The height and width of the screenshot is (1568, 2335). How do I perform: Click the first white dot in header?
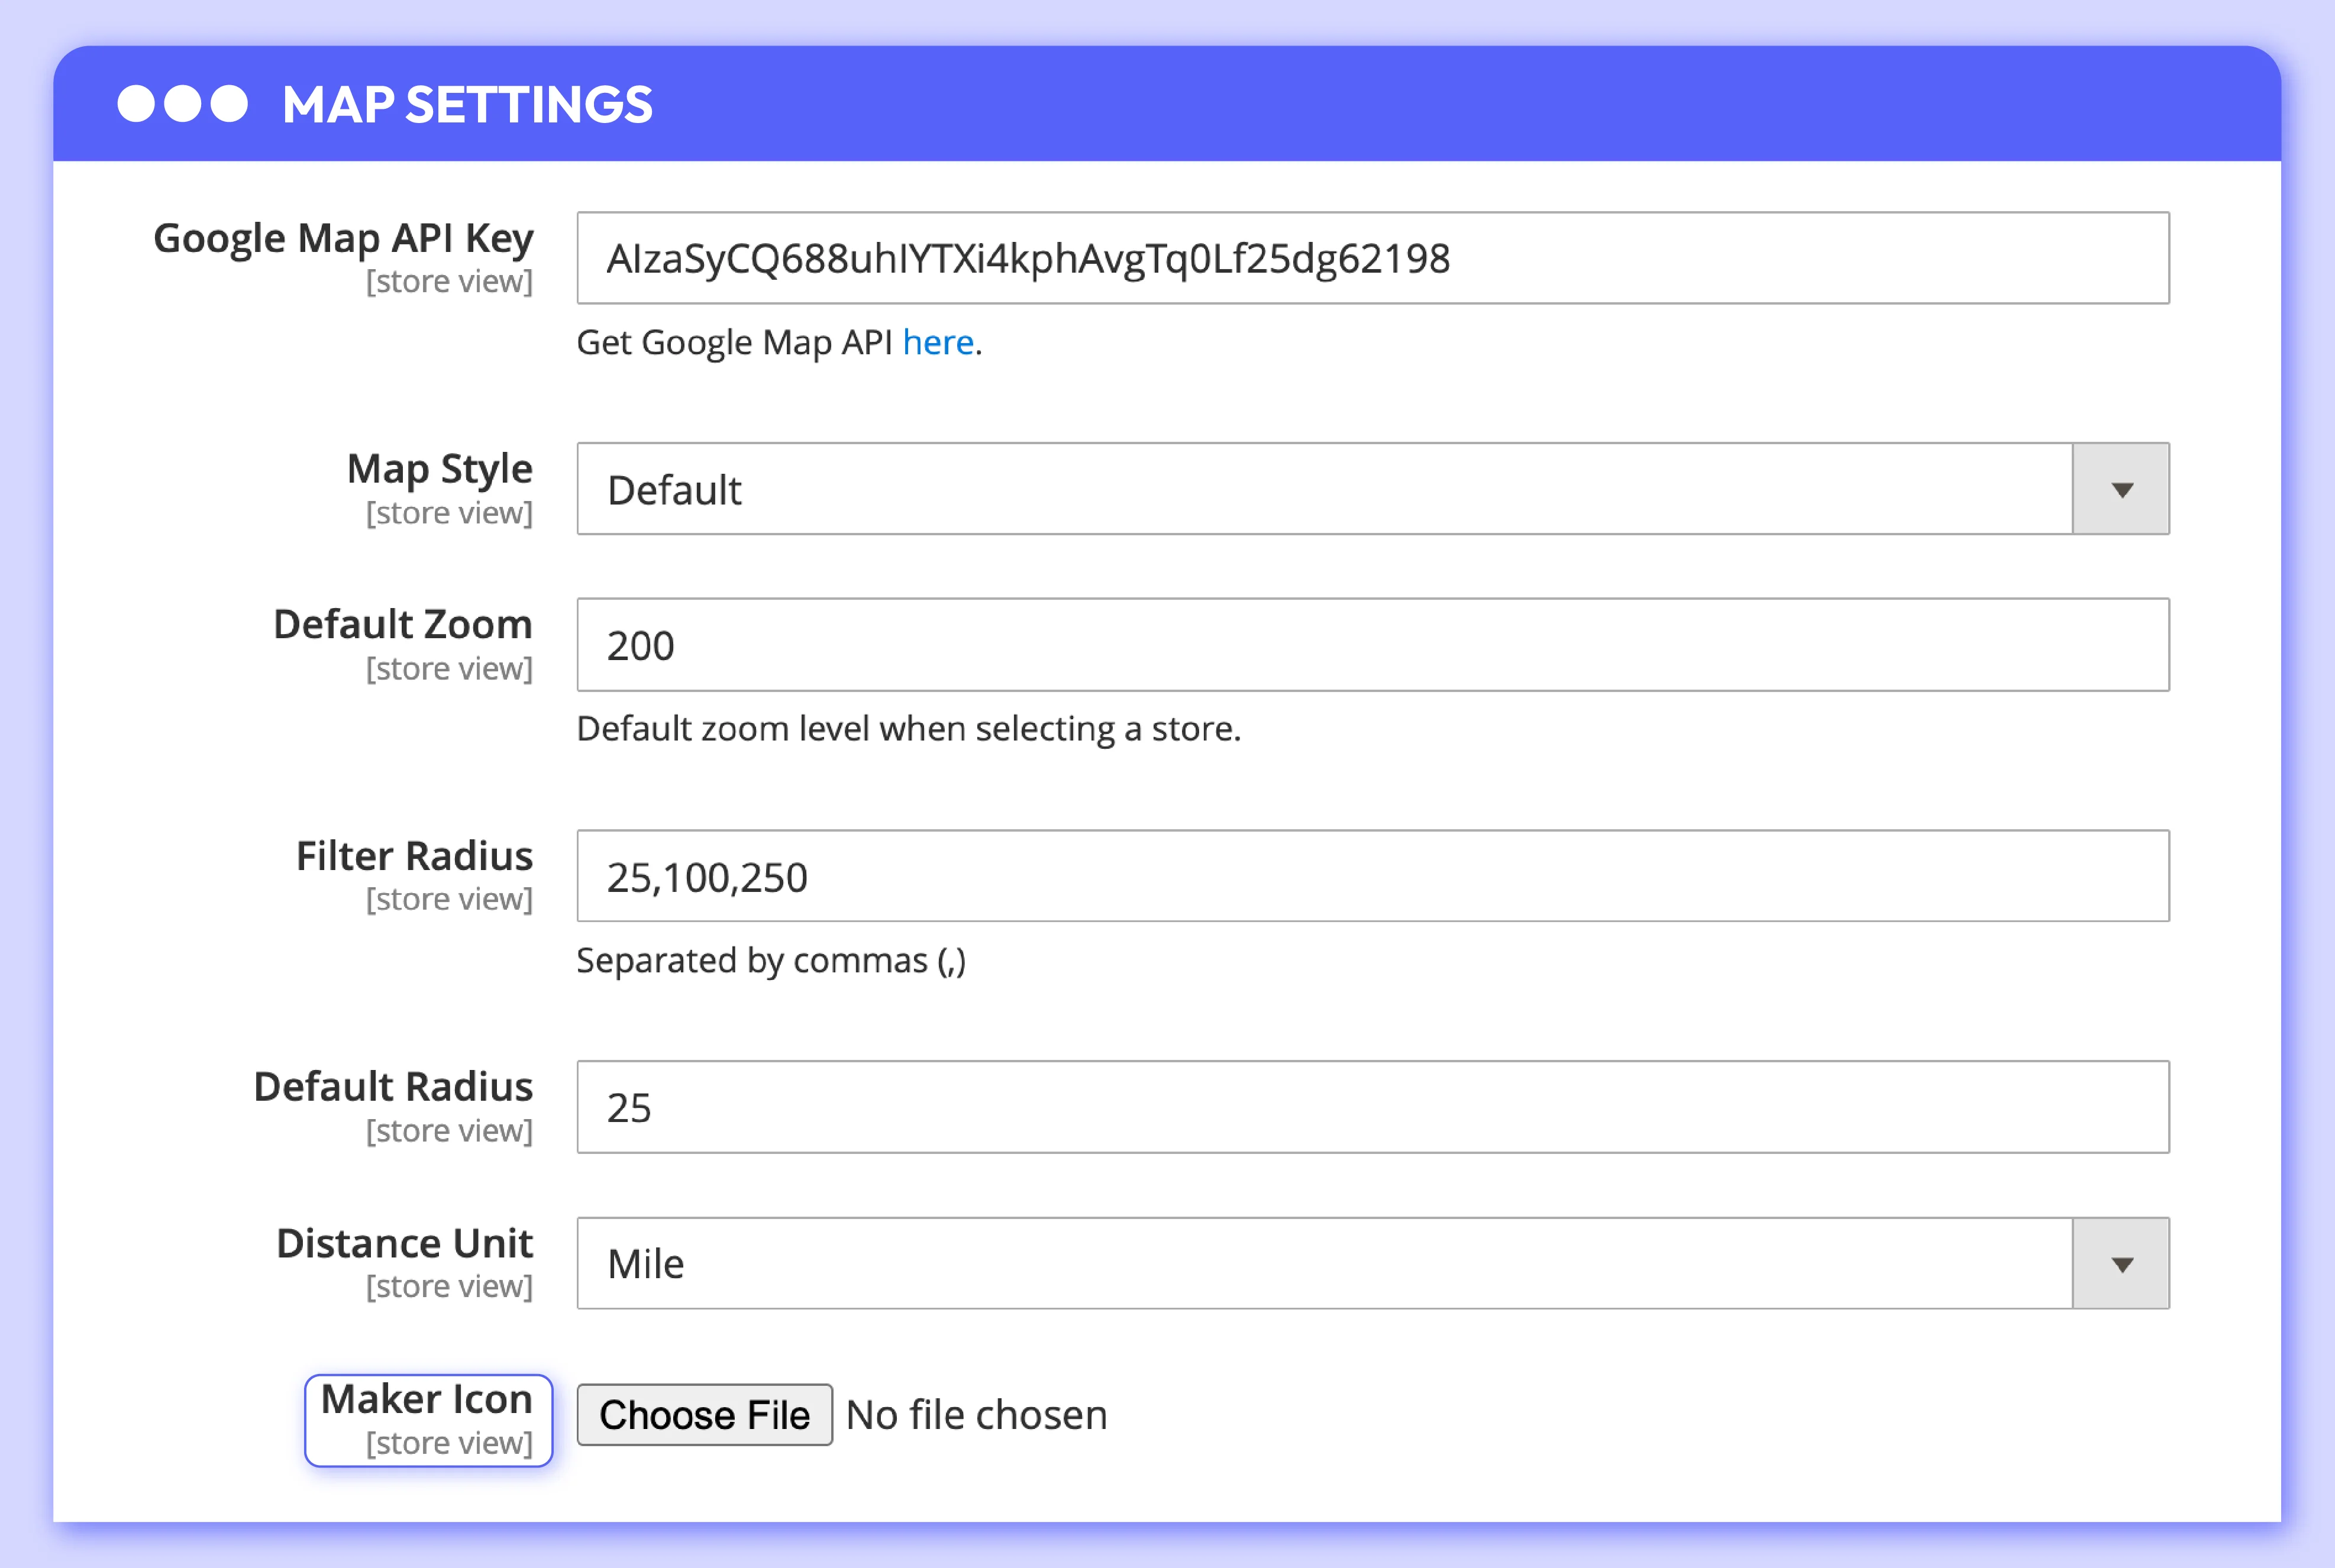136,104
